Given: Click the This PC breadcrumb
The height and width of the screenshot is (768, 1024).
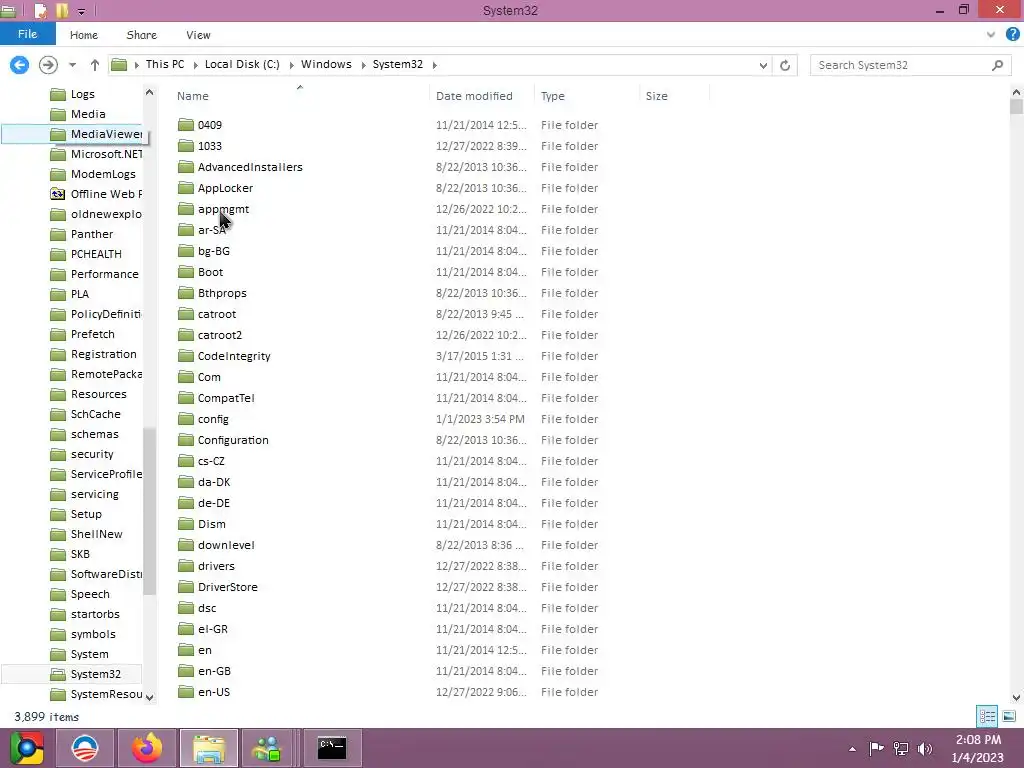Looking at the screenshot, I should (165, 64).
